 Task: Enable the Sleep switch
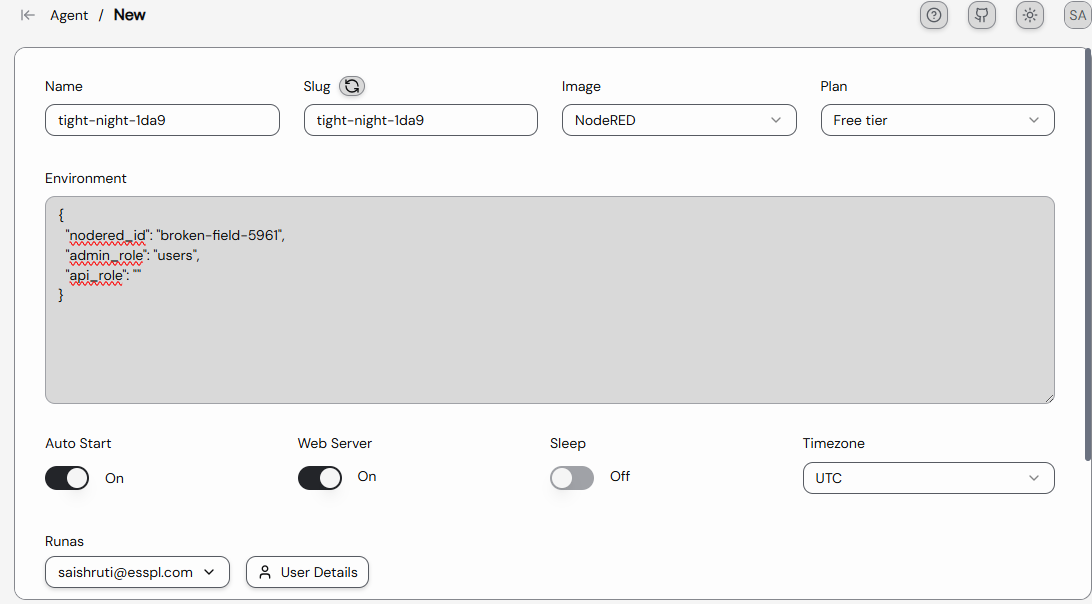click(x=572, y=478)
